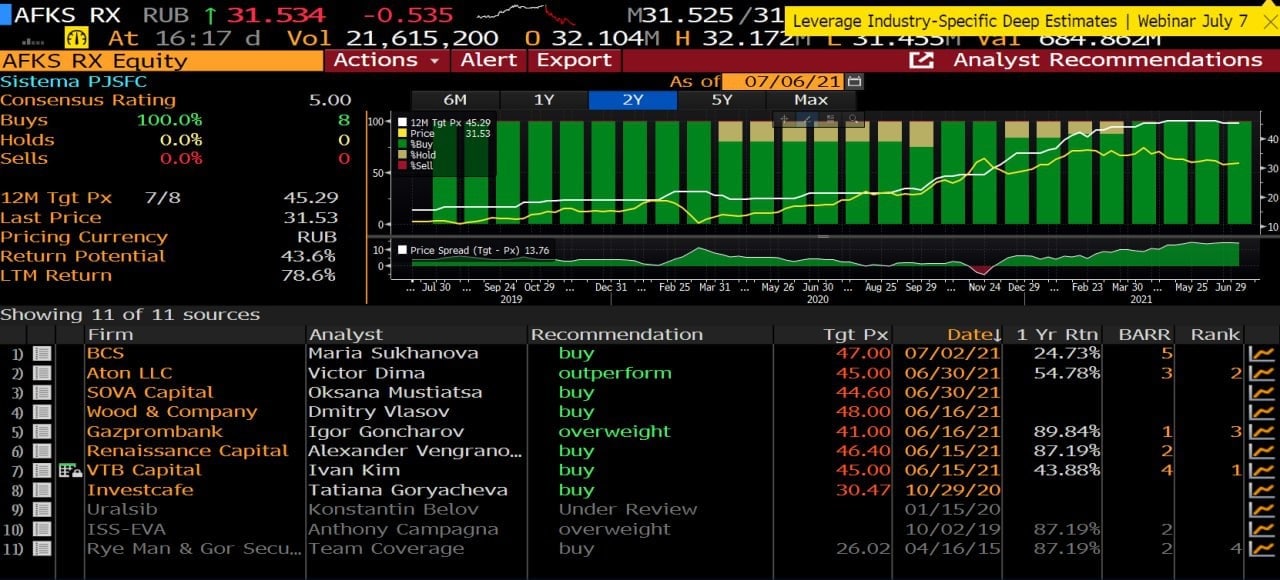1280x580 pixels.
Task: Open the report document icon for Renaissance Capital
Action: point(42,451)
